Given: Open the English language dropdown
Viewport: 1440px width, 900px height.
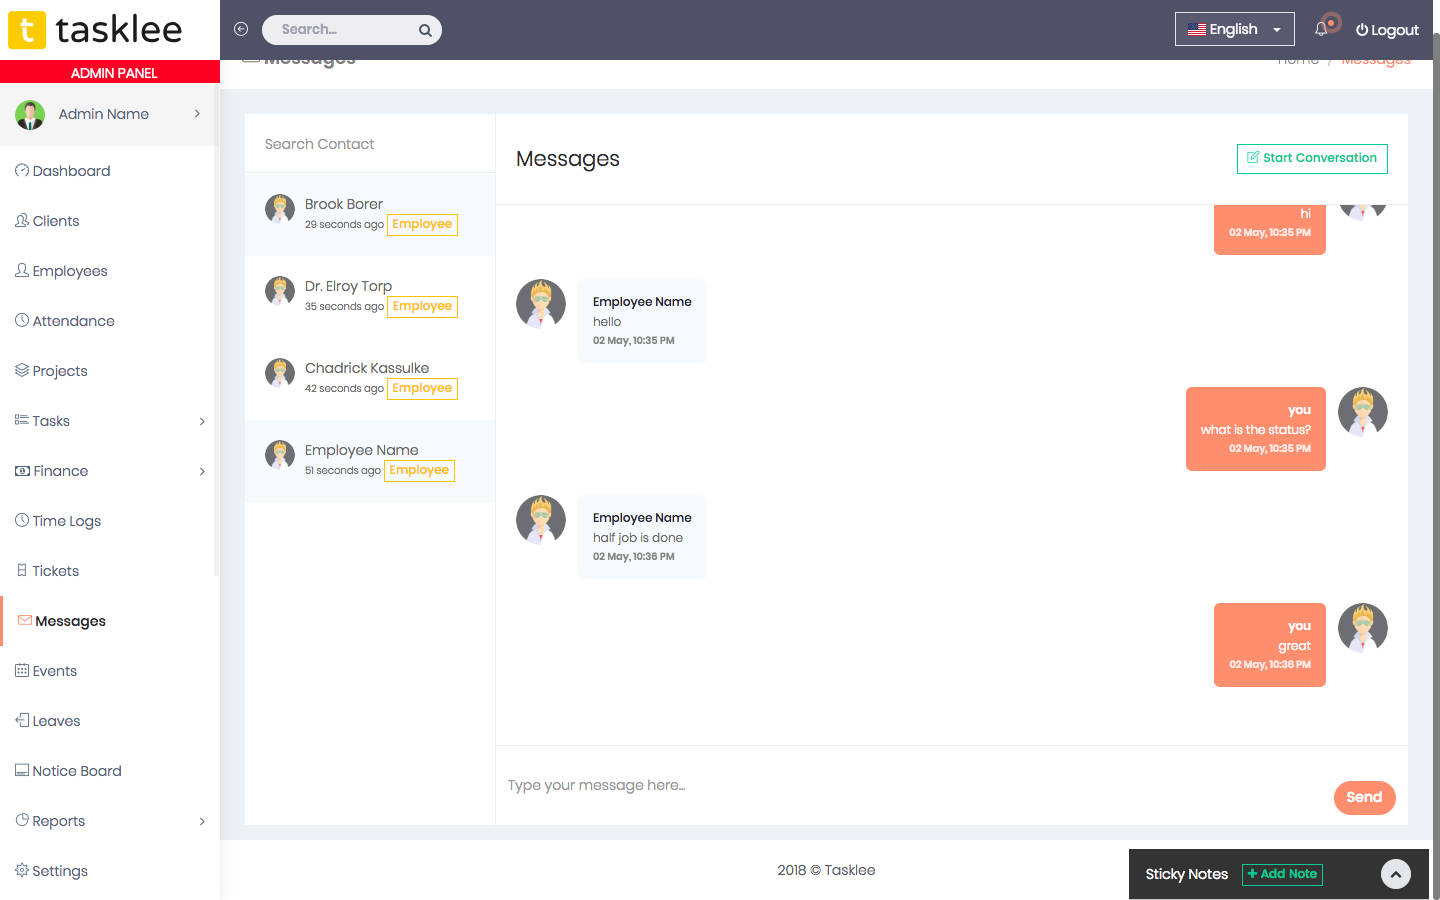Looking at the screenshot, I should pyautogui.click(x=1234, y=29).
